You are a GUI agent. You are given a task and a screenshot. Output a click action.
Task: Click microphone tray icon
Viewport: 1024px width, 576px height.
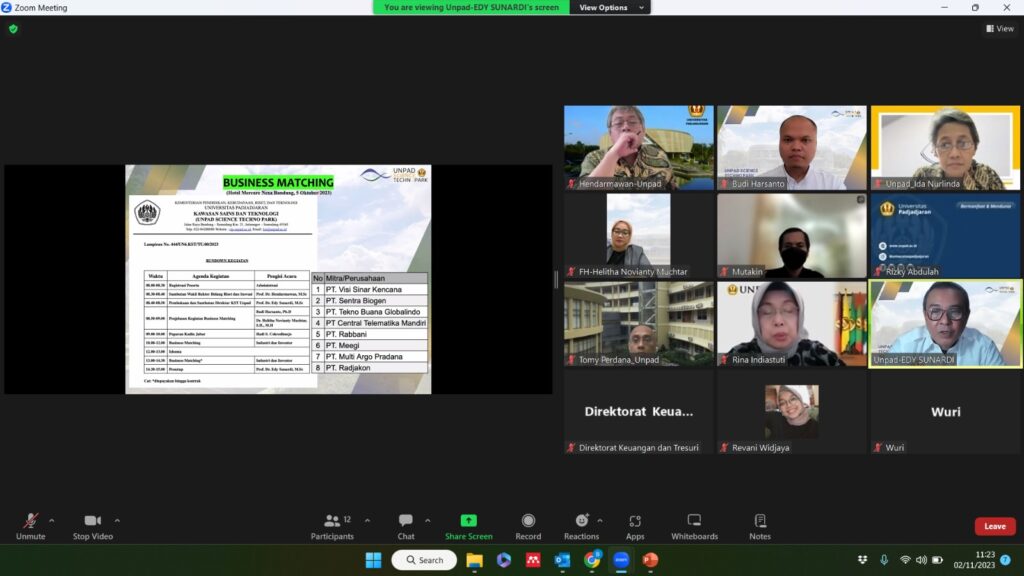click(884, 560)
